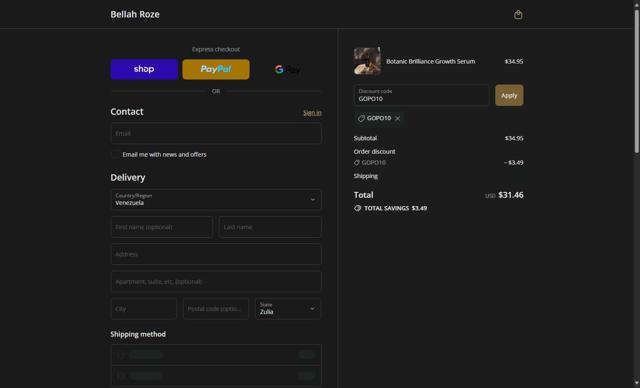Apply the discount code

pyautogui.click(x=509, y=95)
